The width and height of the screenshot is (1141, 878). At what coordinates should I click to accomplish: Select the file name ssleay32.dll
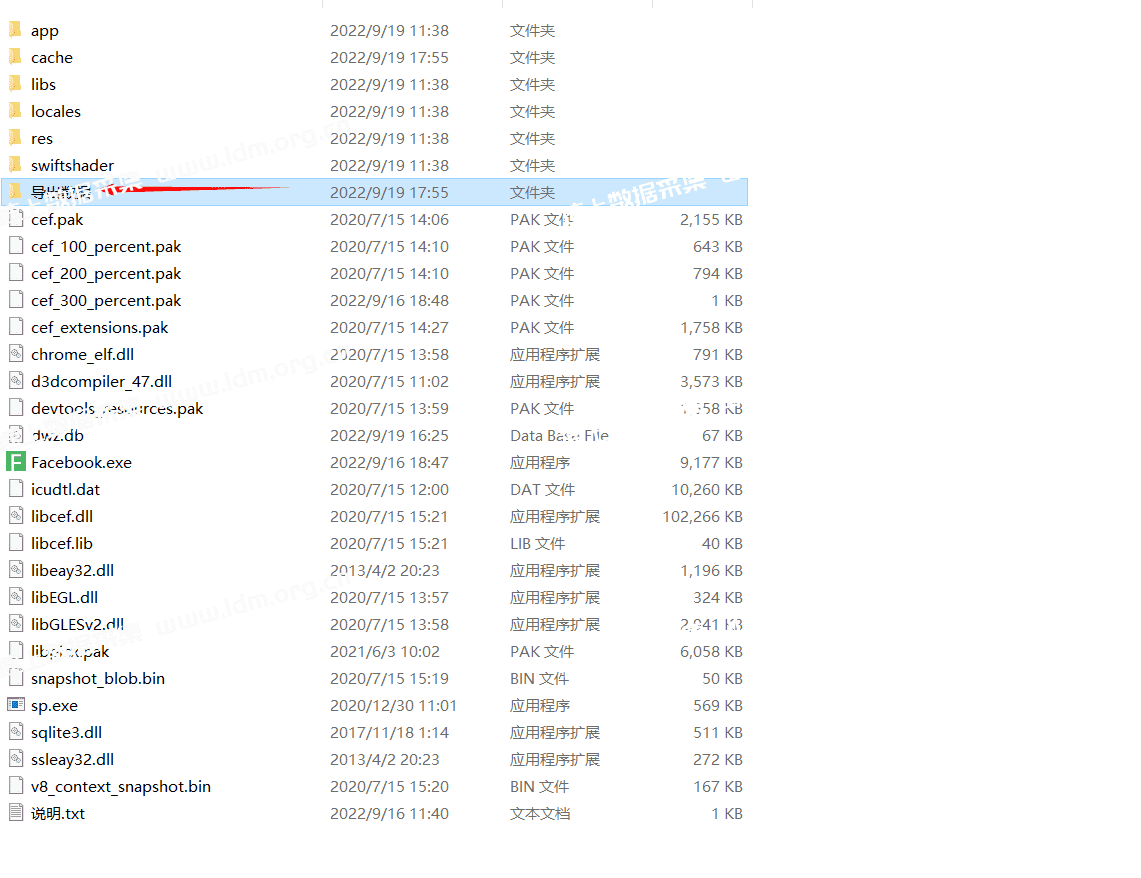73,759
